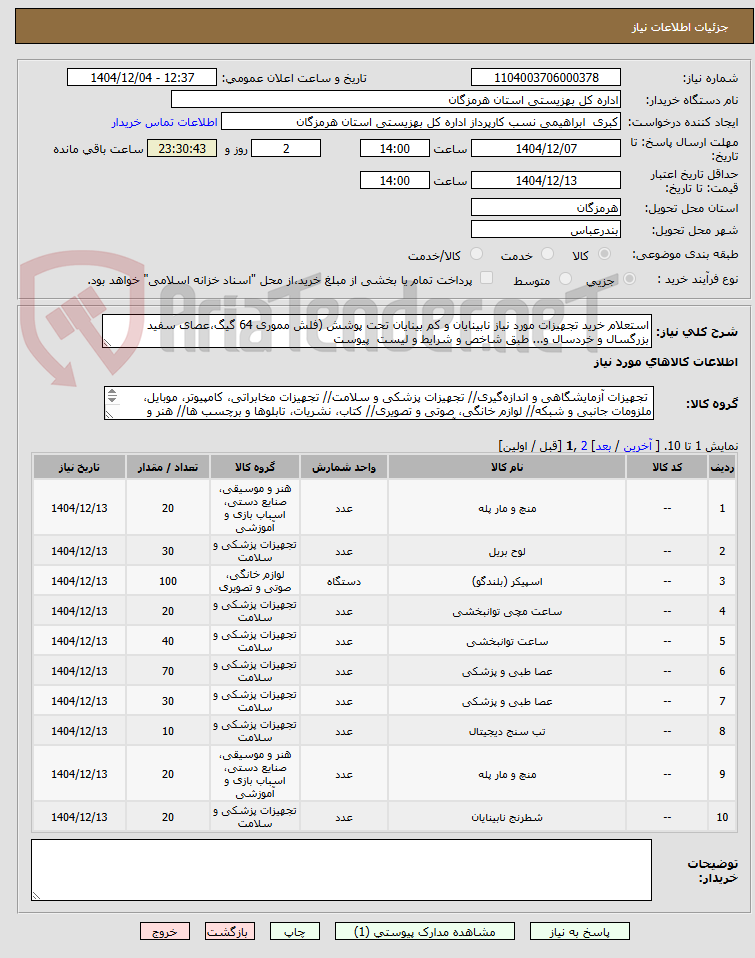This screenshot has width=755, height=958.
Task: Select the کالا/خدمت radio button
Action: (x=476, y=254)
